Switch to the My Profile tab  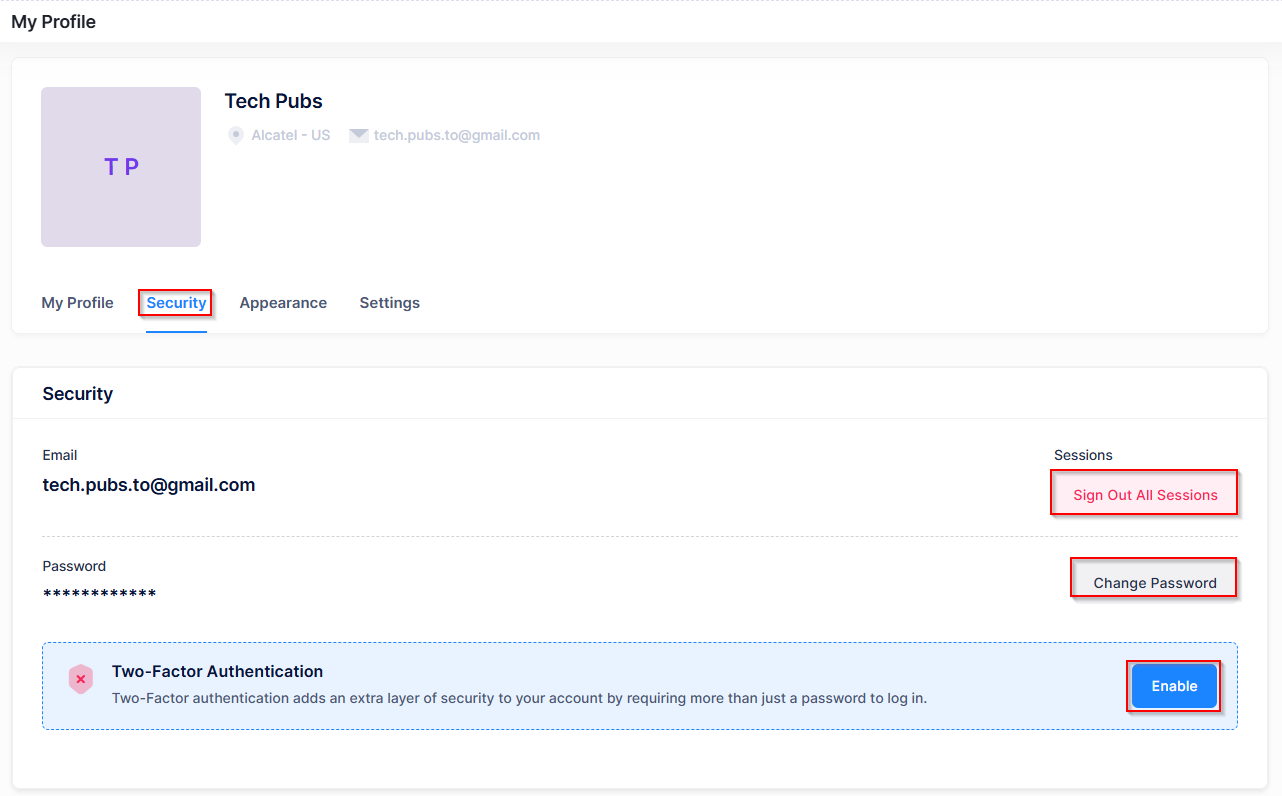[x=77, y=303]
